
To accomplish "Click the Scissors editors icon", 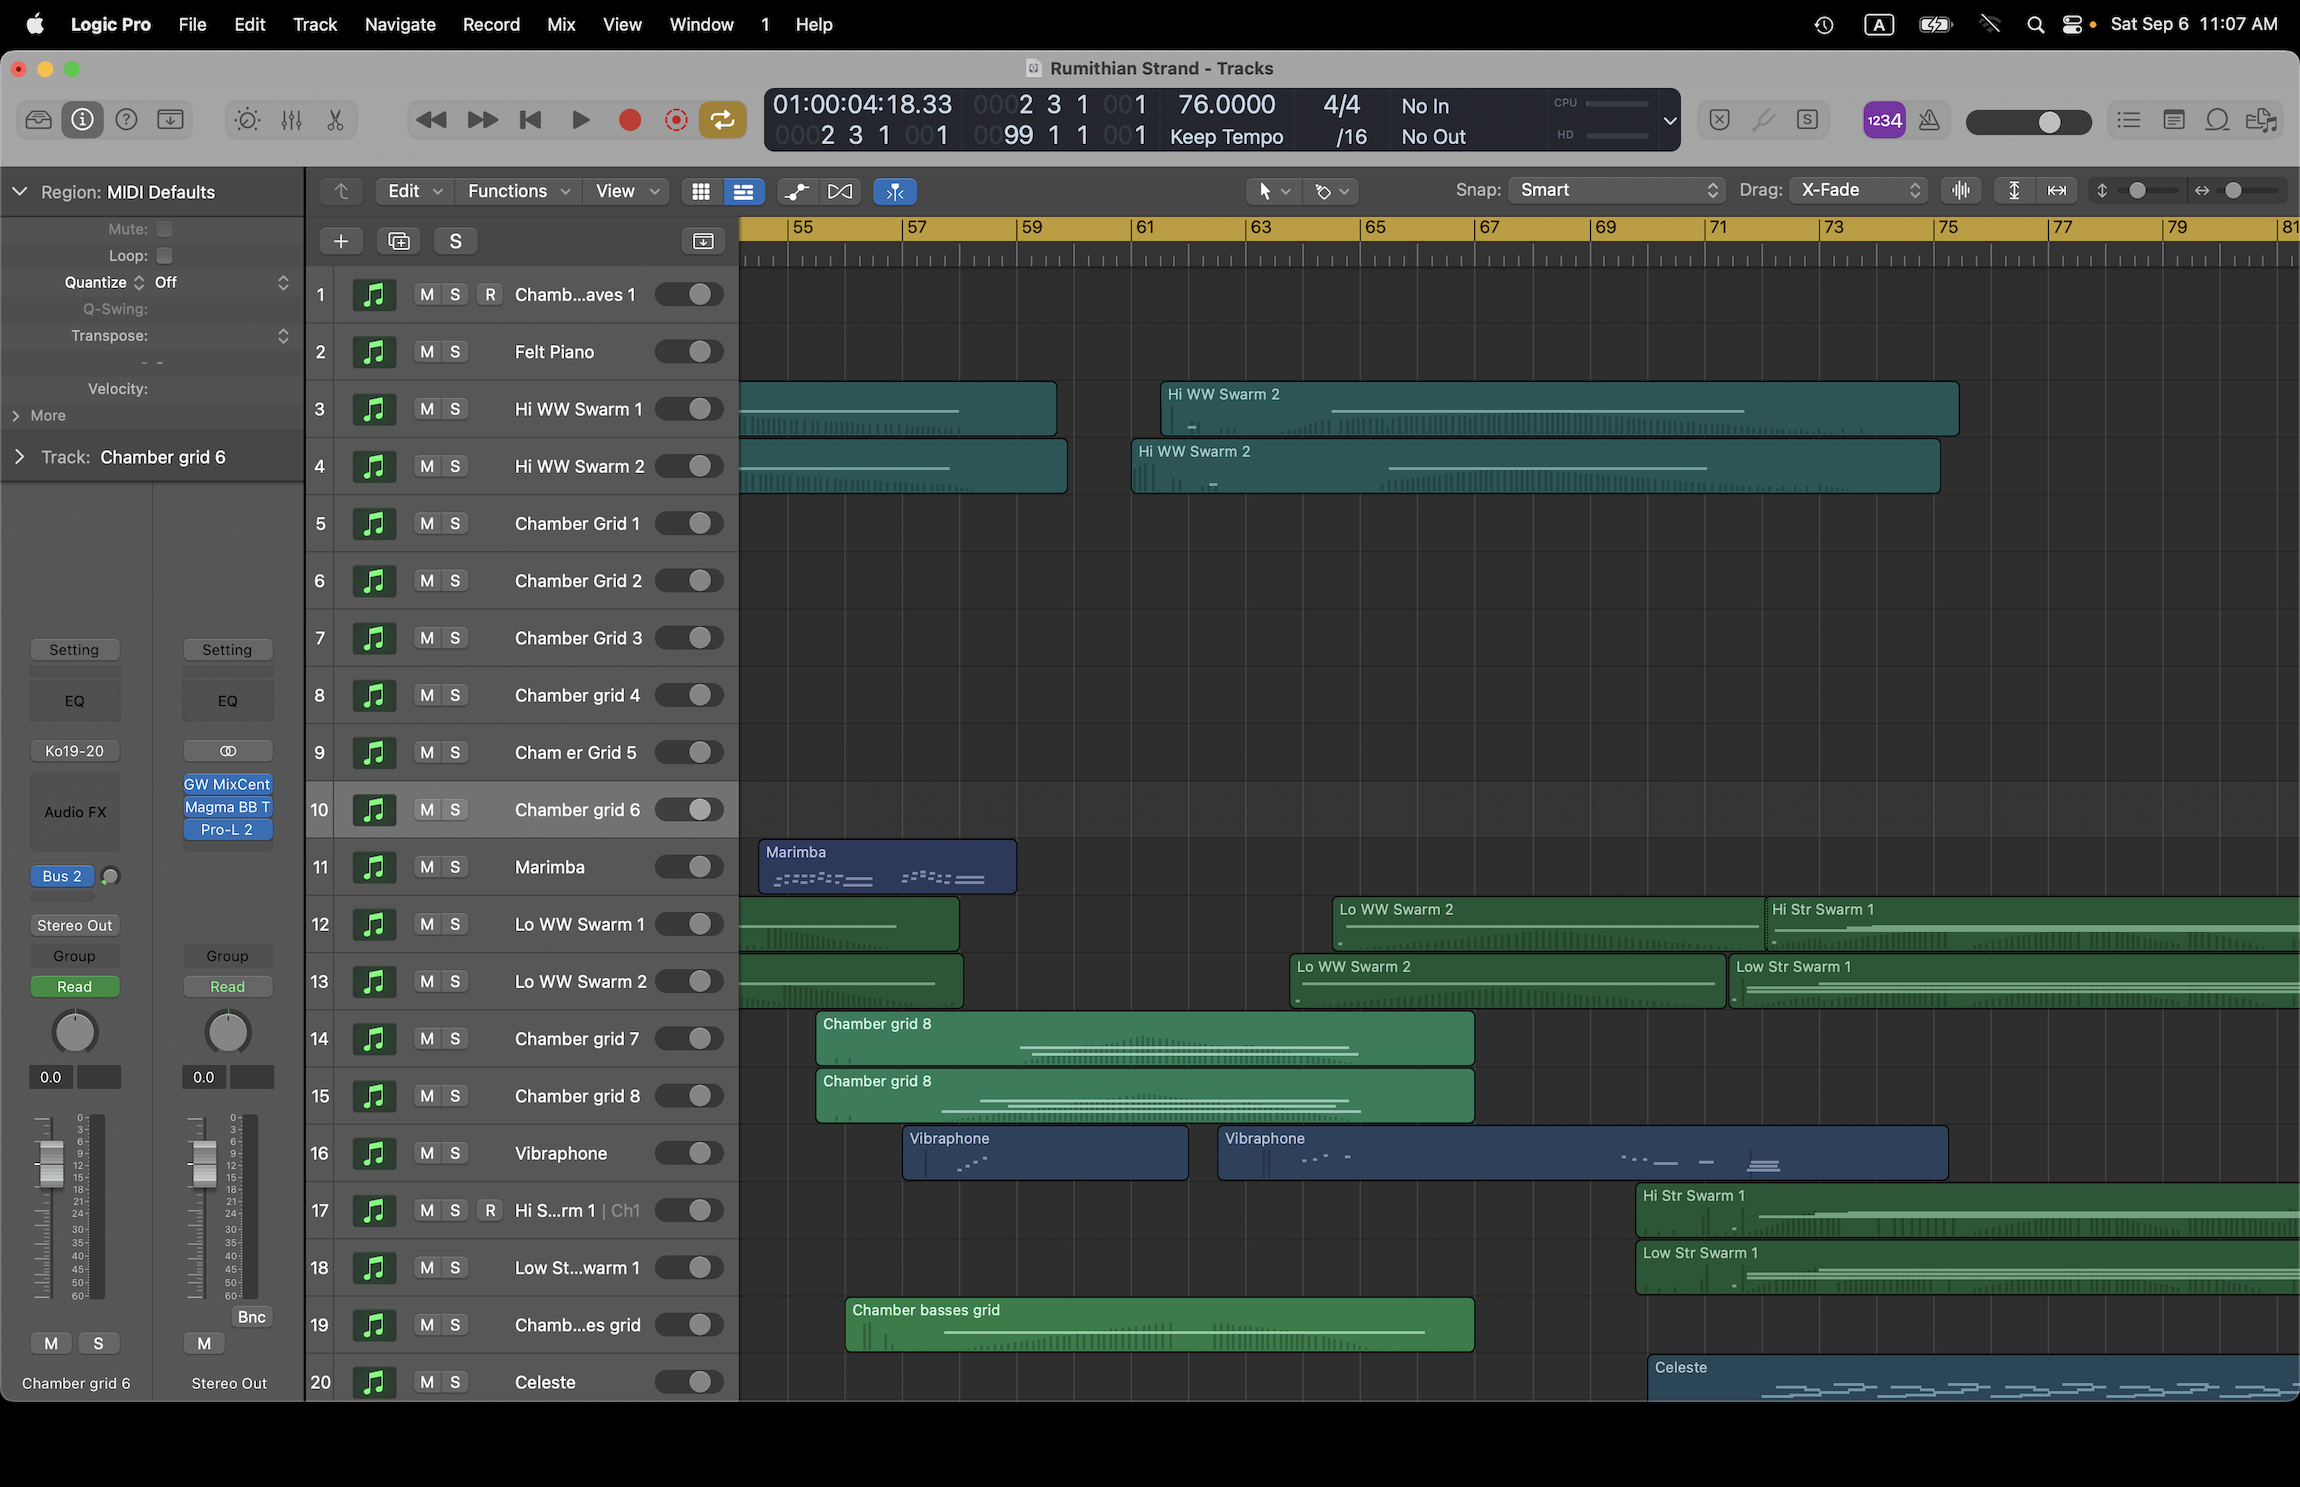I will (335, 120).
